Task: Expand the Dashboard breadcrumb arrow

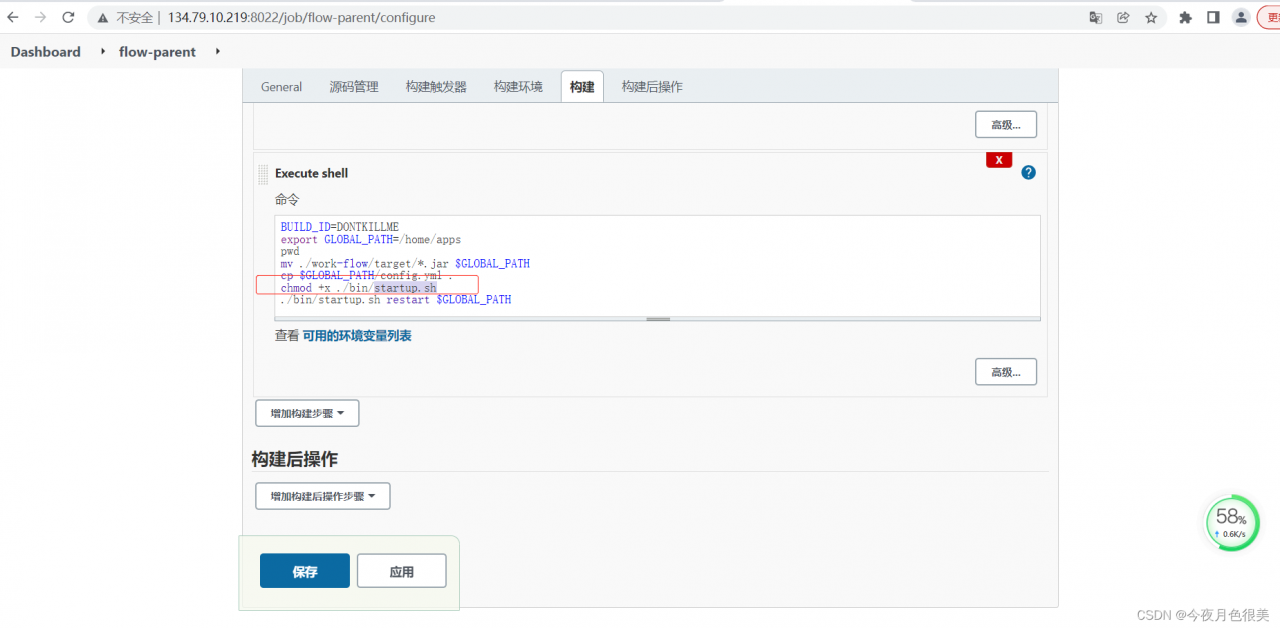Action: coord(103,52)
